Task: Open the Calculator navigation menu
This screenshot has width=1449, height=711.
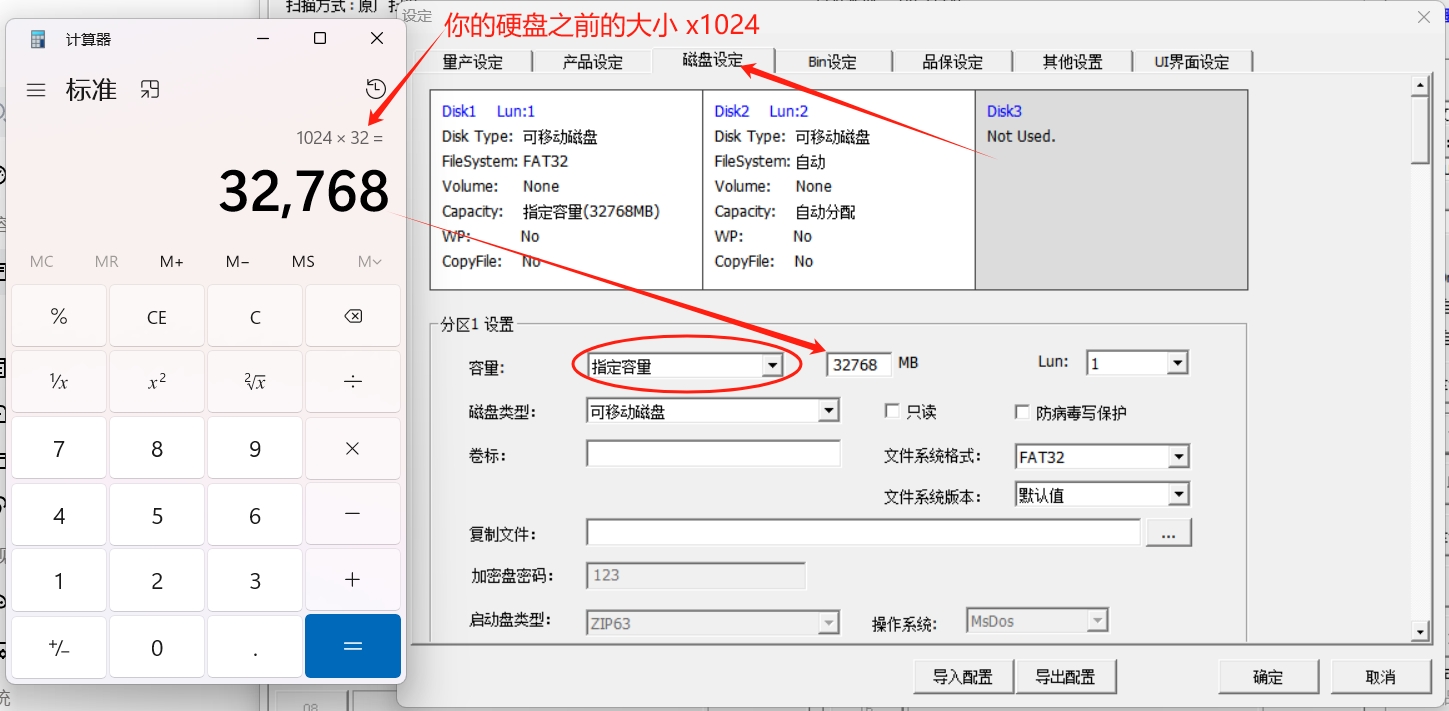Action: [36, 89]
